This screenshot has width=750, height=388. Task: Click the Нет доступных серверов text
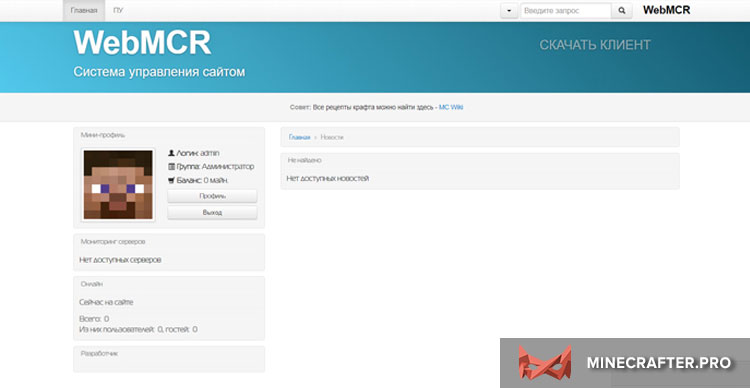pyautogui.click(x=120, y=260)
